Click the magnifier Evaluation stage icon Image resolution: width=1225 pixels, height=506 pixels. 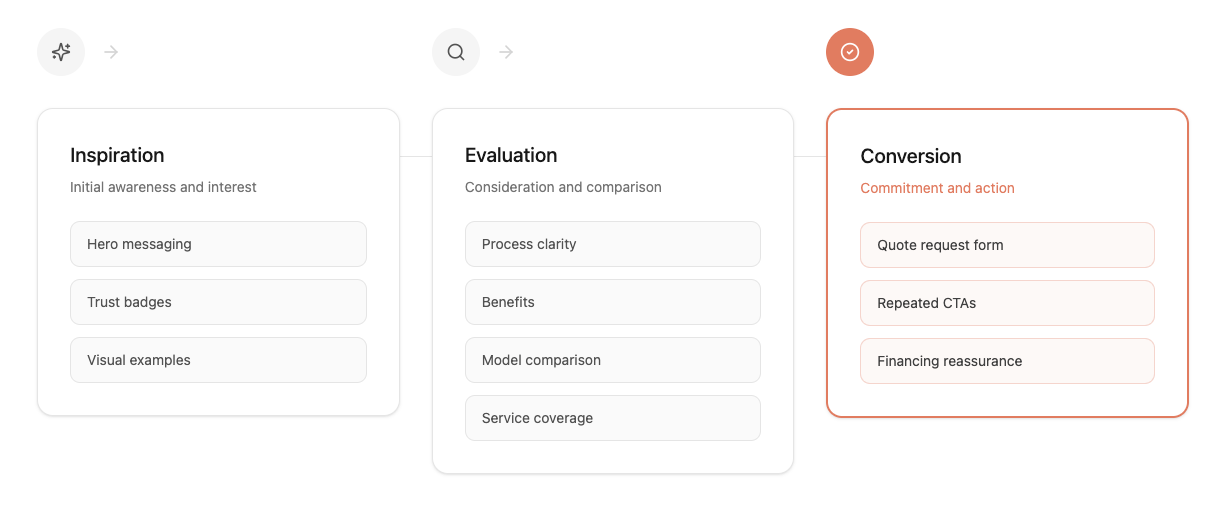pos(456,52)
